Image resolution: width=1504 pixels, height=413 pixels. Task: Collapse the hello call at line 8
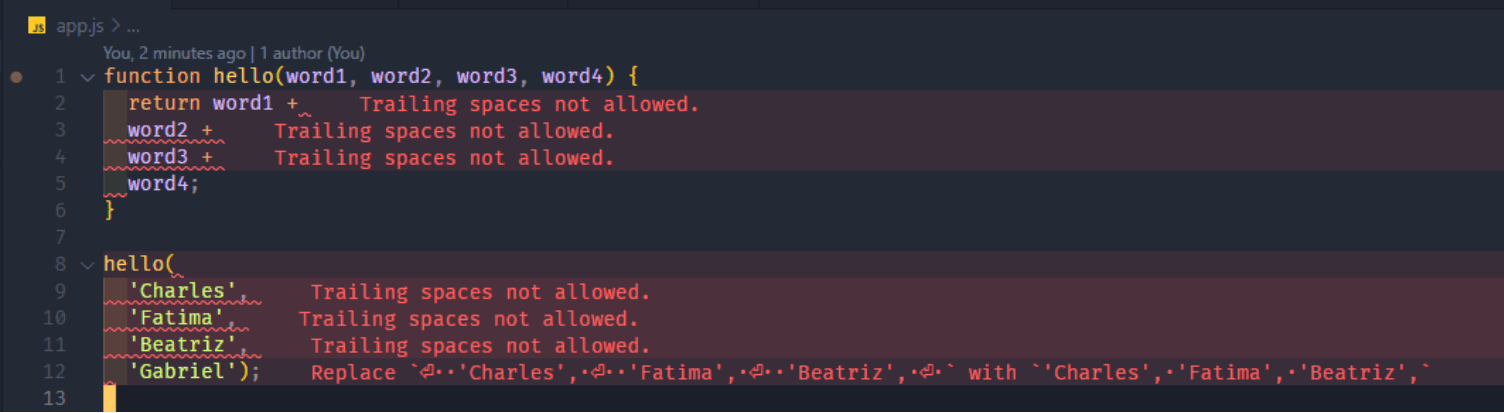coord(87,265)
